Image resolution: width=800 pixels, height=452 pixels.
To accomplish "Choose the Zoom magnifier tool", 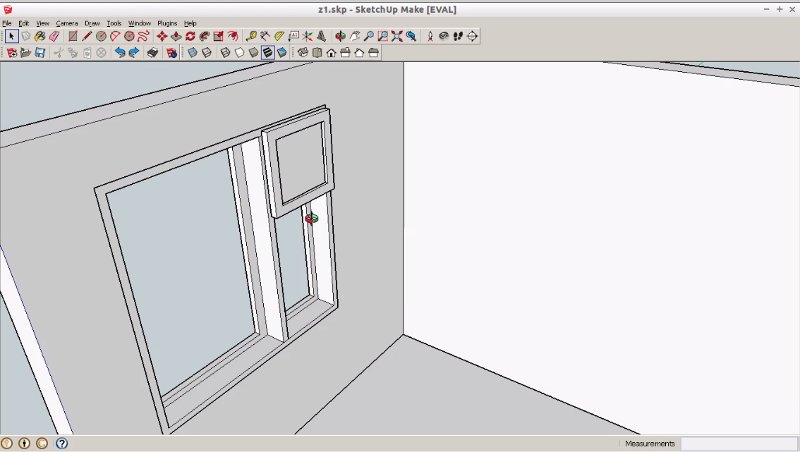I will click(368, 36).
